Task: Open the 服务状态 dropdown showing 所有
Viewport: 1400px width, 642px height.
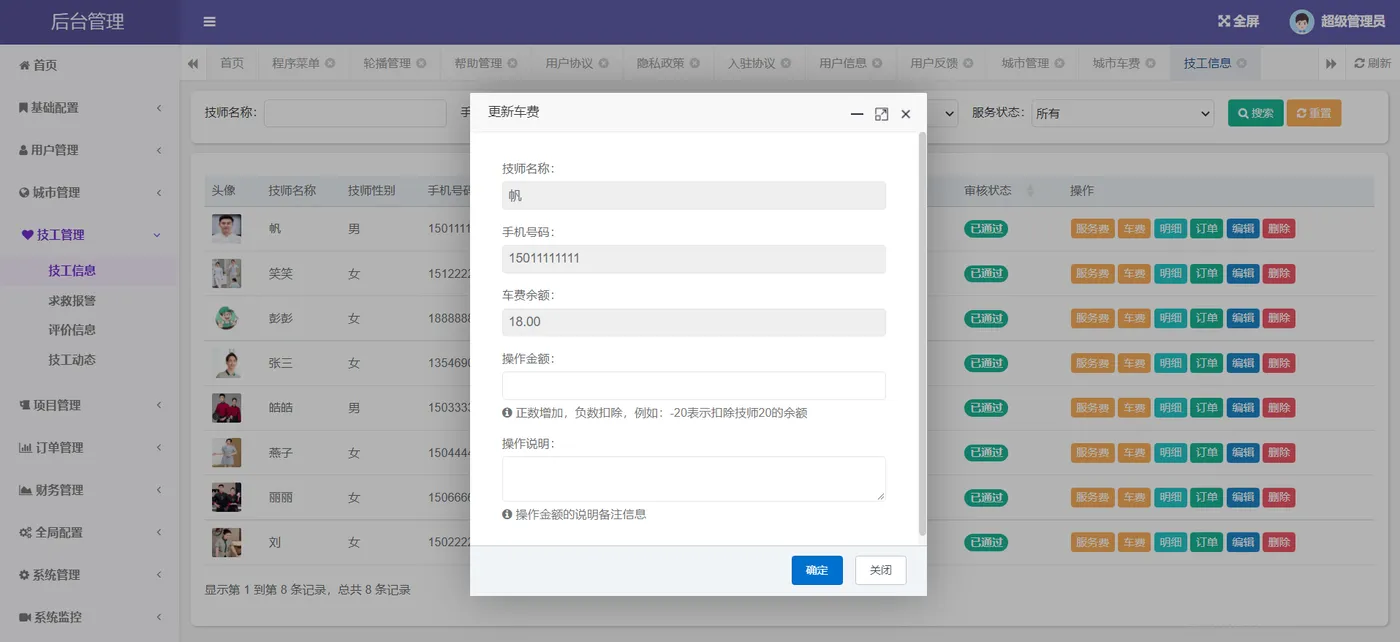Action: [1122, 113]
